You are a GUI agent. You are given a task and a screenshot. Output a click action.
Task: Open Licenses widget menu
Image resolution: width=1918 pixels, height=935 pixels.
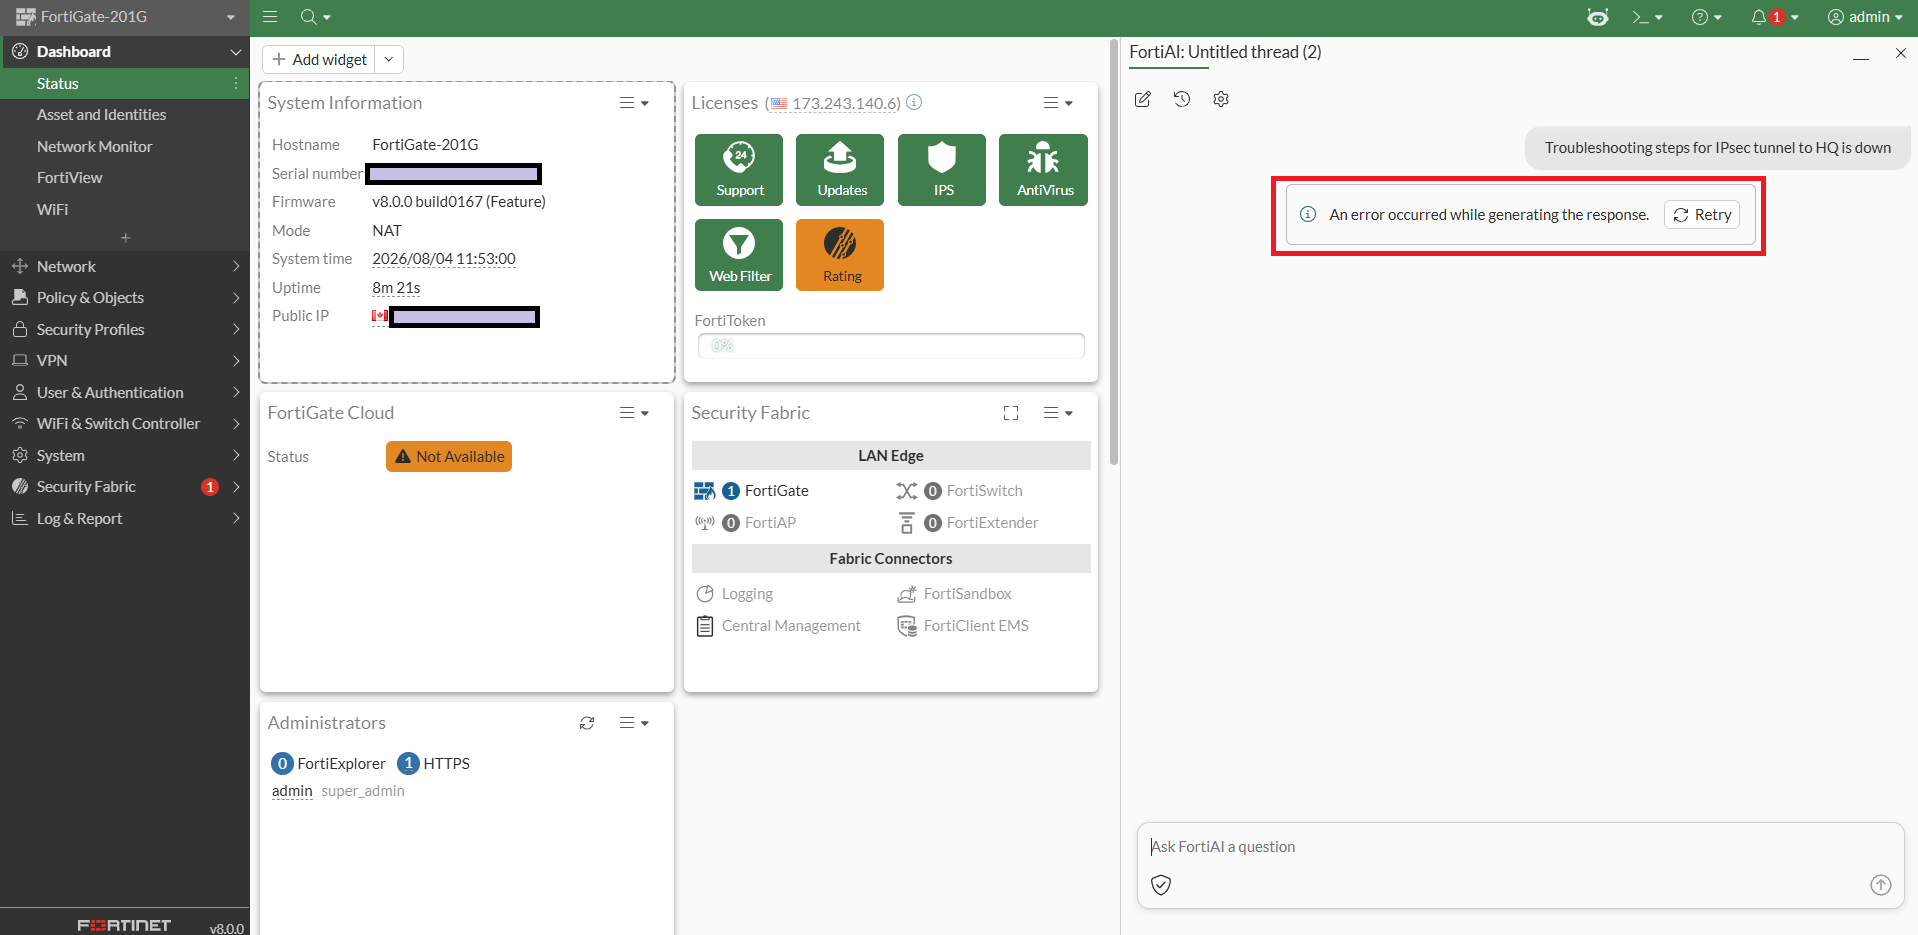coord(1058,103)
